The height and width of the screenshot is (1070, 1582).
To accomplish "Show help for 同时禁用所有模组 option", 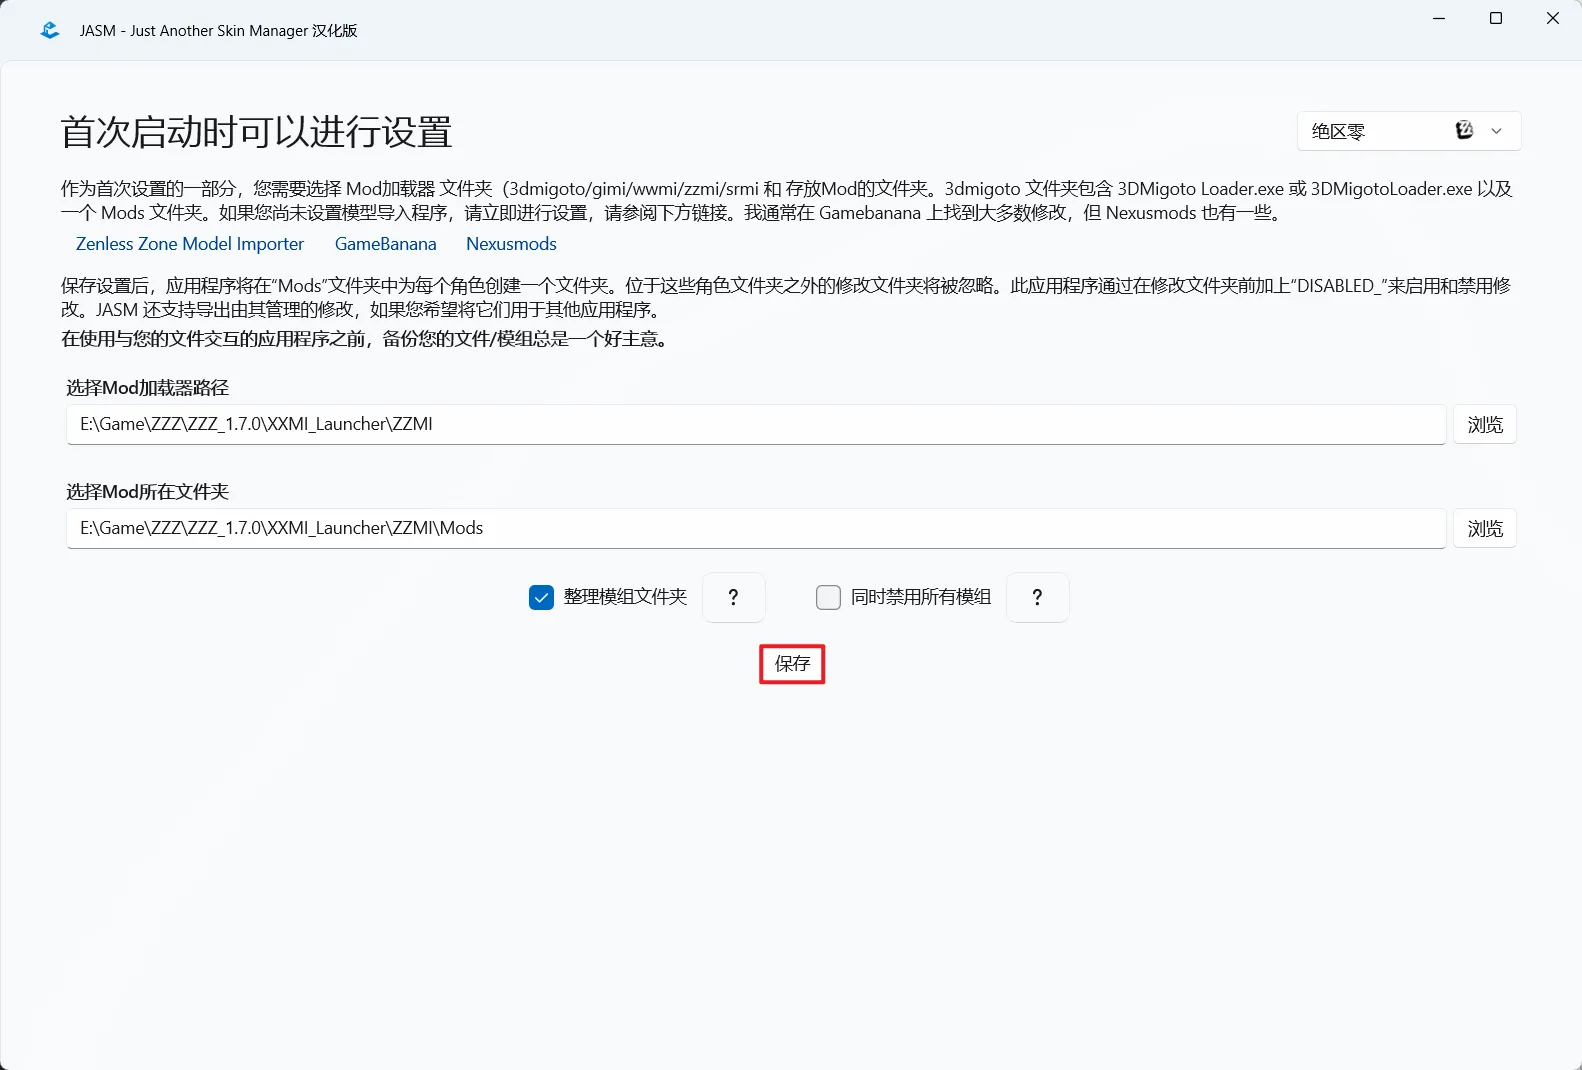I will [x=1038, y=597].
